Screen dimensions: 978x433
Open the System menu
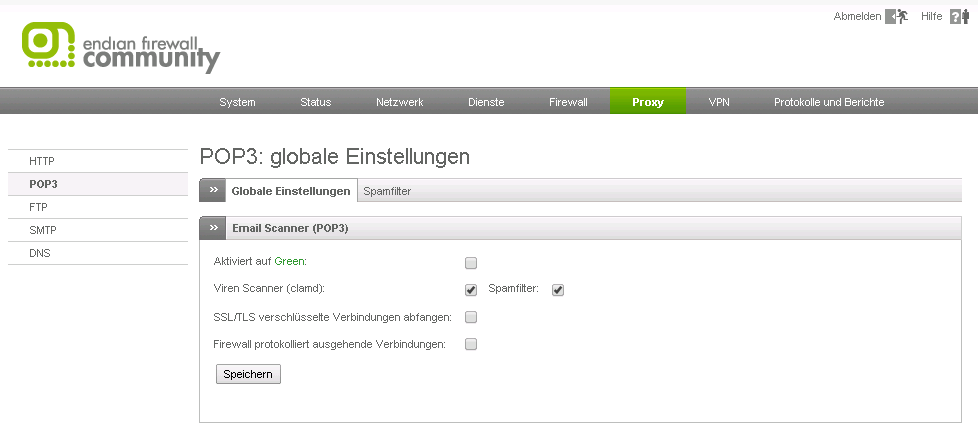click(237, 102)
